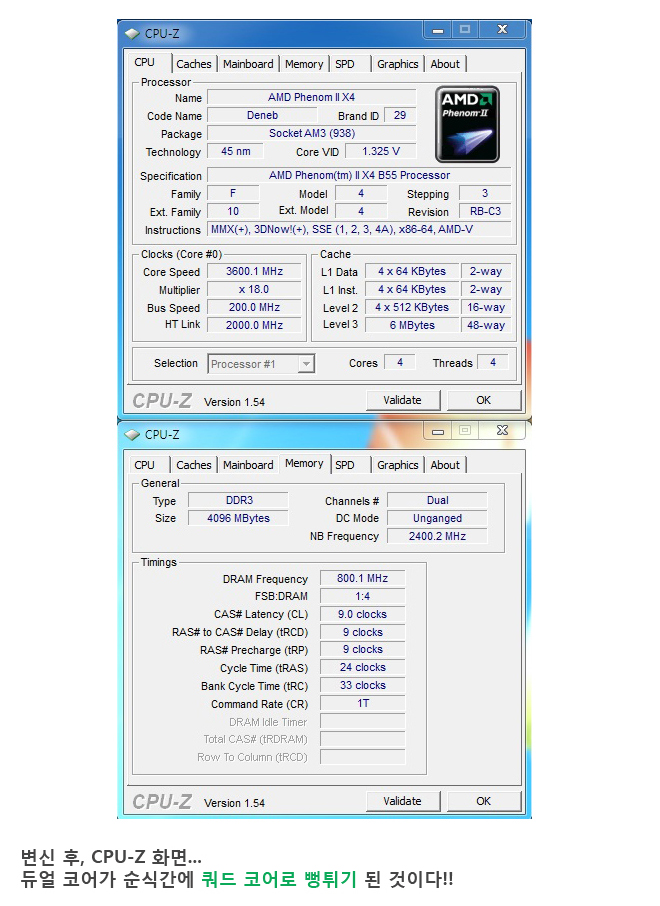Click the Name field 'AMD Phenom II X4'

(x=312, y=97)
